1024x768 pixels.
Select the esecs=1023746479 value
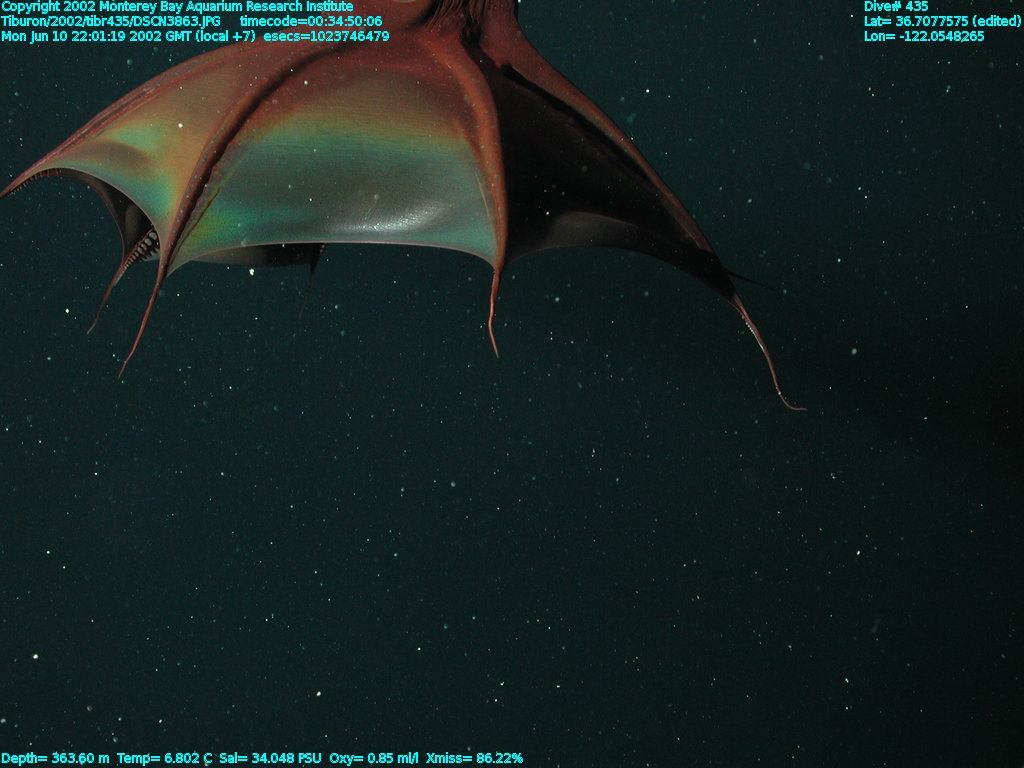326,37
